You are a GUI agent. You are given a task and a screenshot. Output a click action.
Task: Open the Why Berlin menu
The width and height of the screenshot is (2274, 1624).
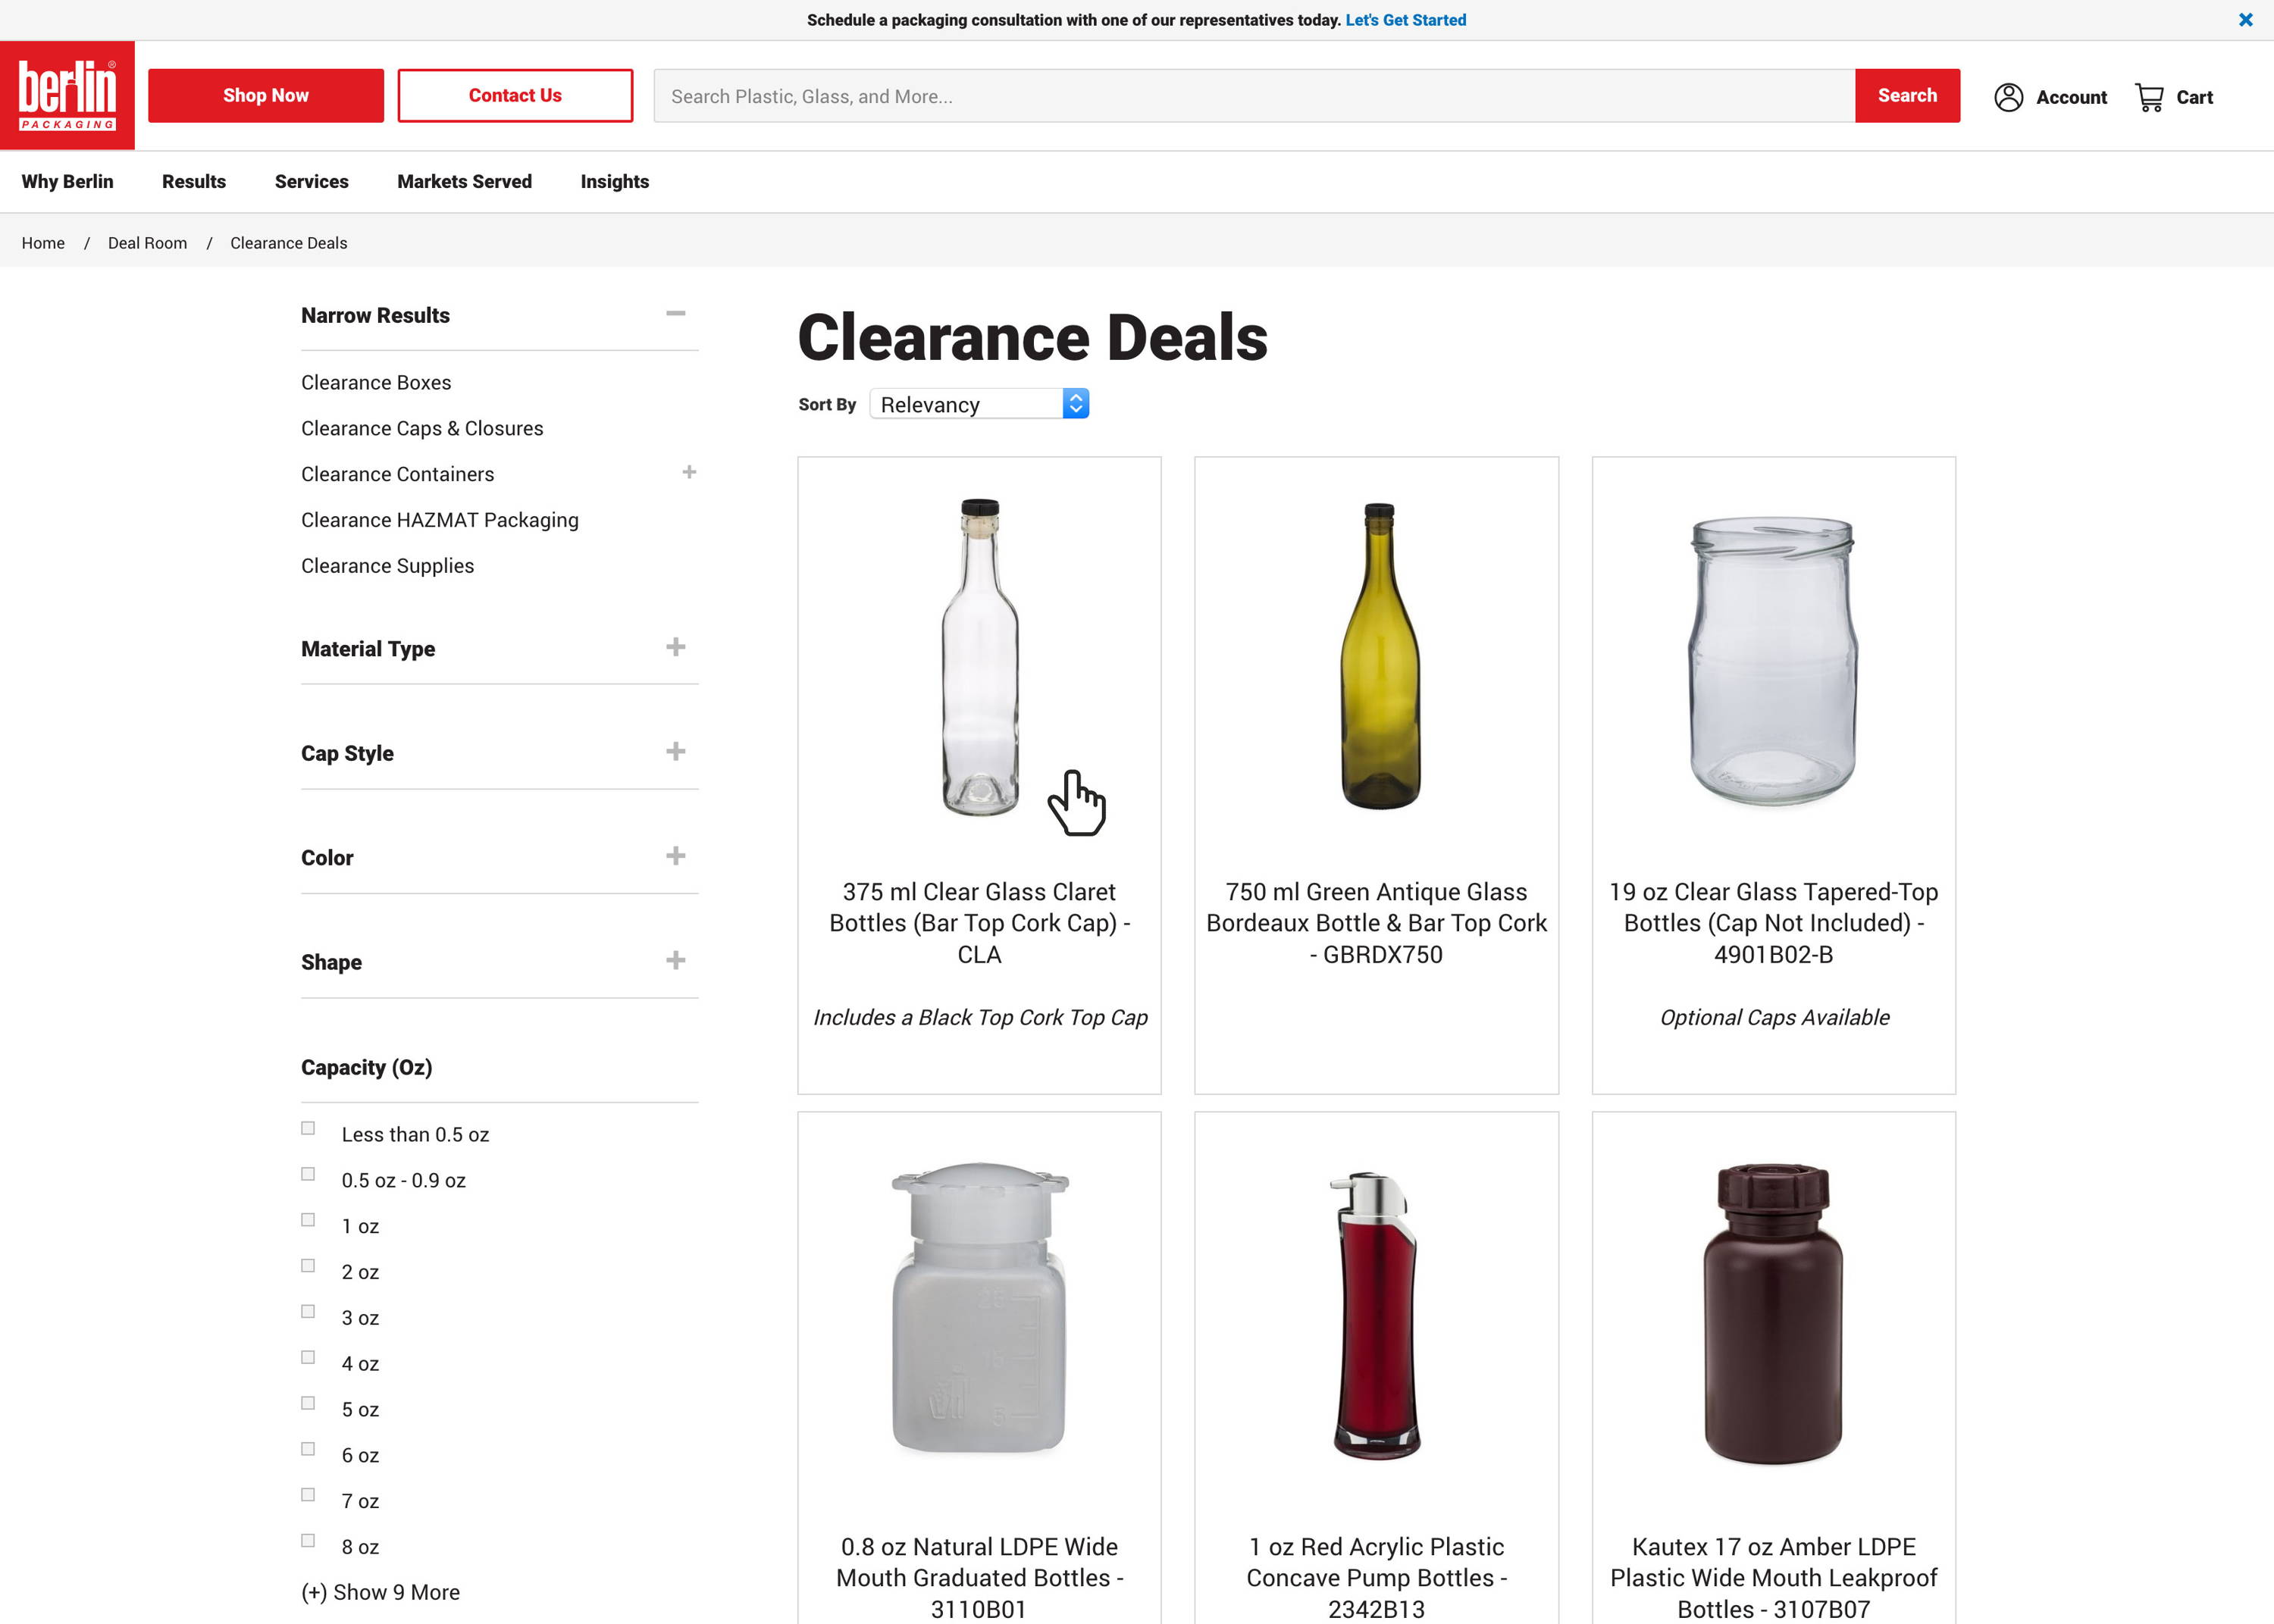point(68,181)
